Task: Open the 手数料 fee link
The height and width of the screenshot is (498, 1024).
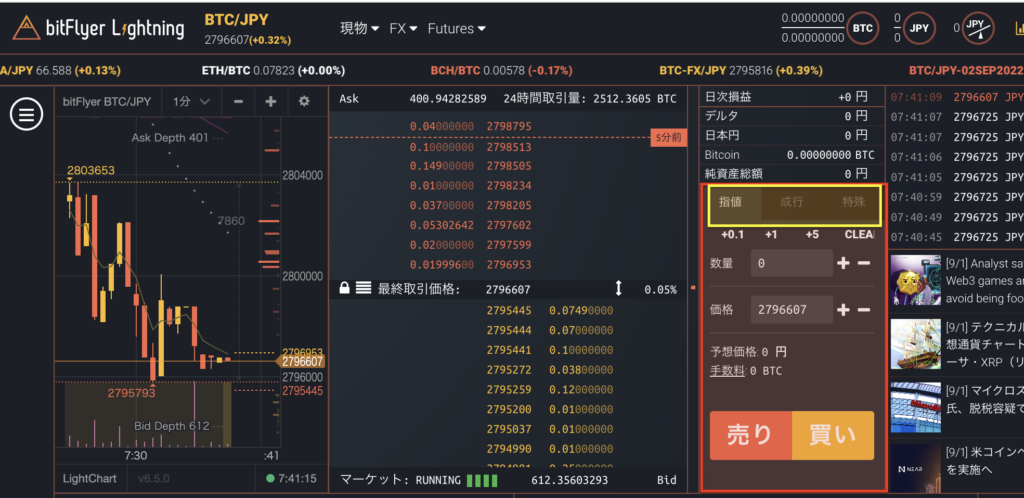Action: click(x=728, y=371)
